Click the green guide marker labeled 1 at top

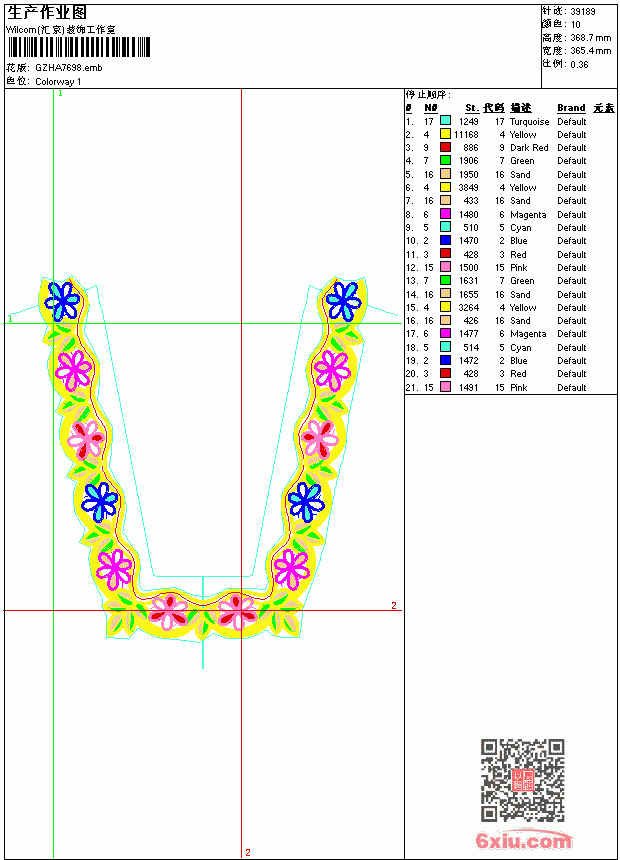pos(60,94)
